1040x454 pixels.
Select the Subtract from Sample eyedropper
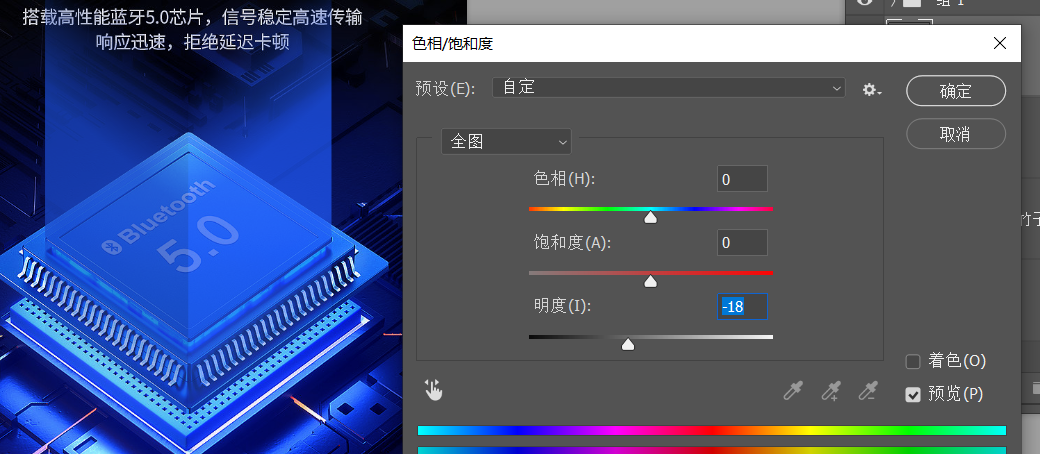pos(868,391)
